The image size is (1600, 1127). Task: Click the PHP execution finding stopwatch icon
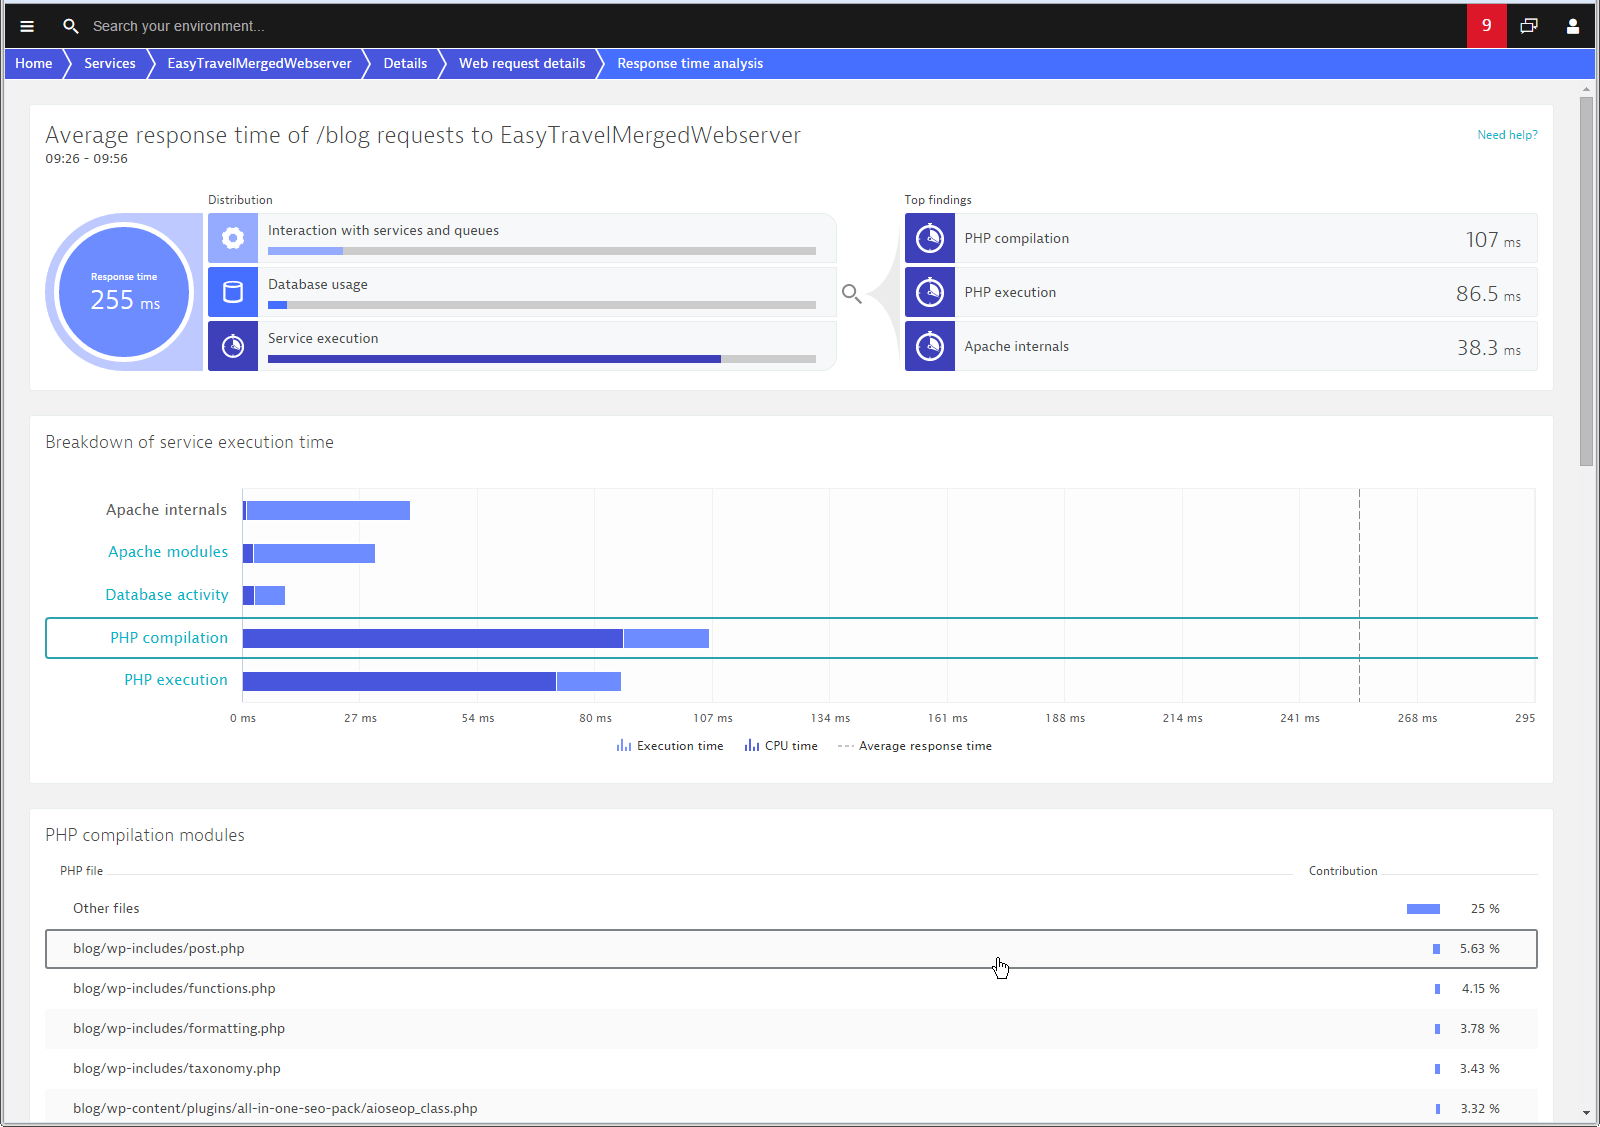pos(930,292)
